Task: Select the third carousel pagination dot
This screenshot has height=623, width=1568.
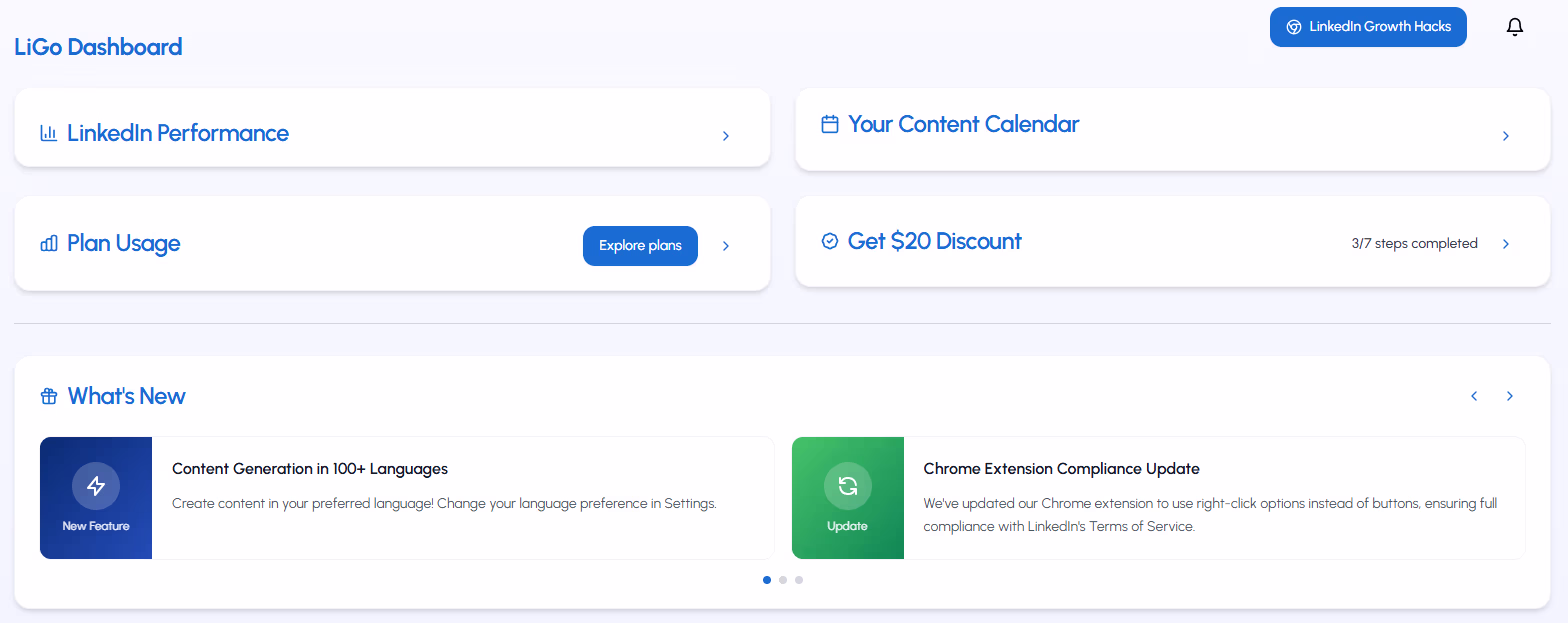Action: 799,580
